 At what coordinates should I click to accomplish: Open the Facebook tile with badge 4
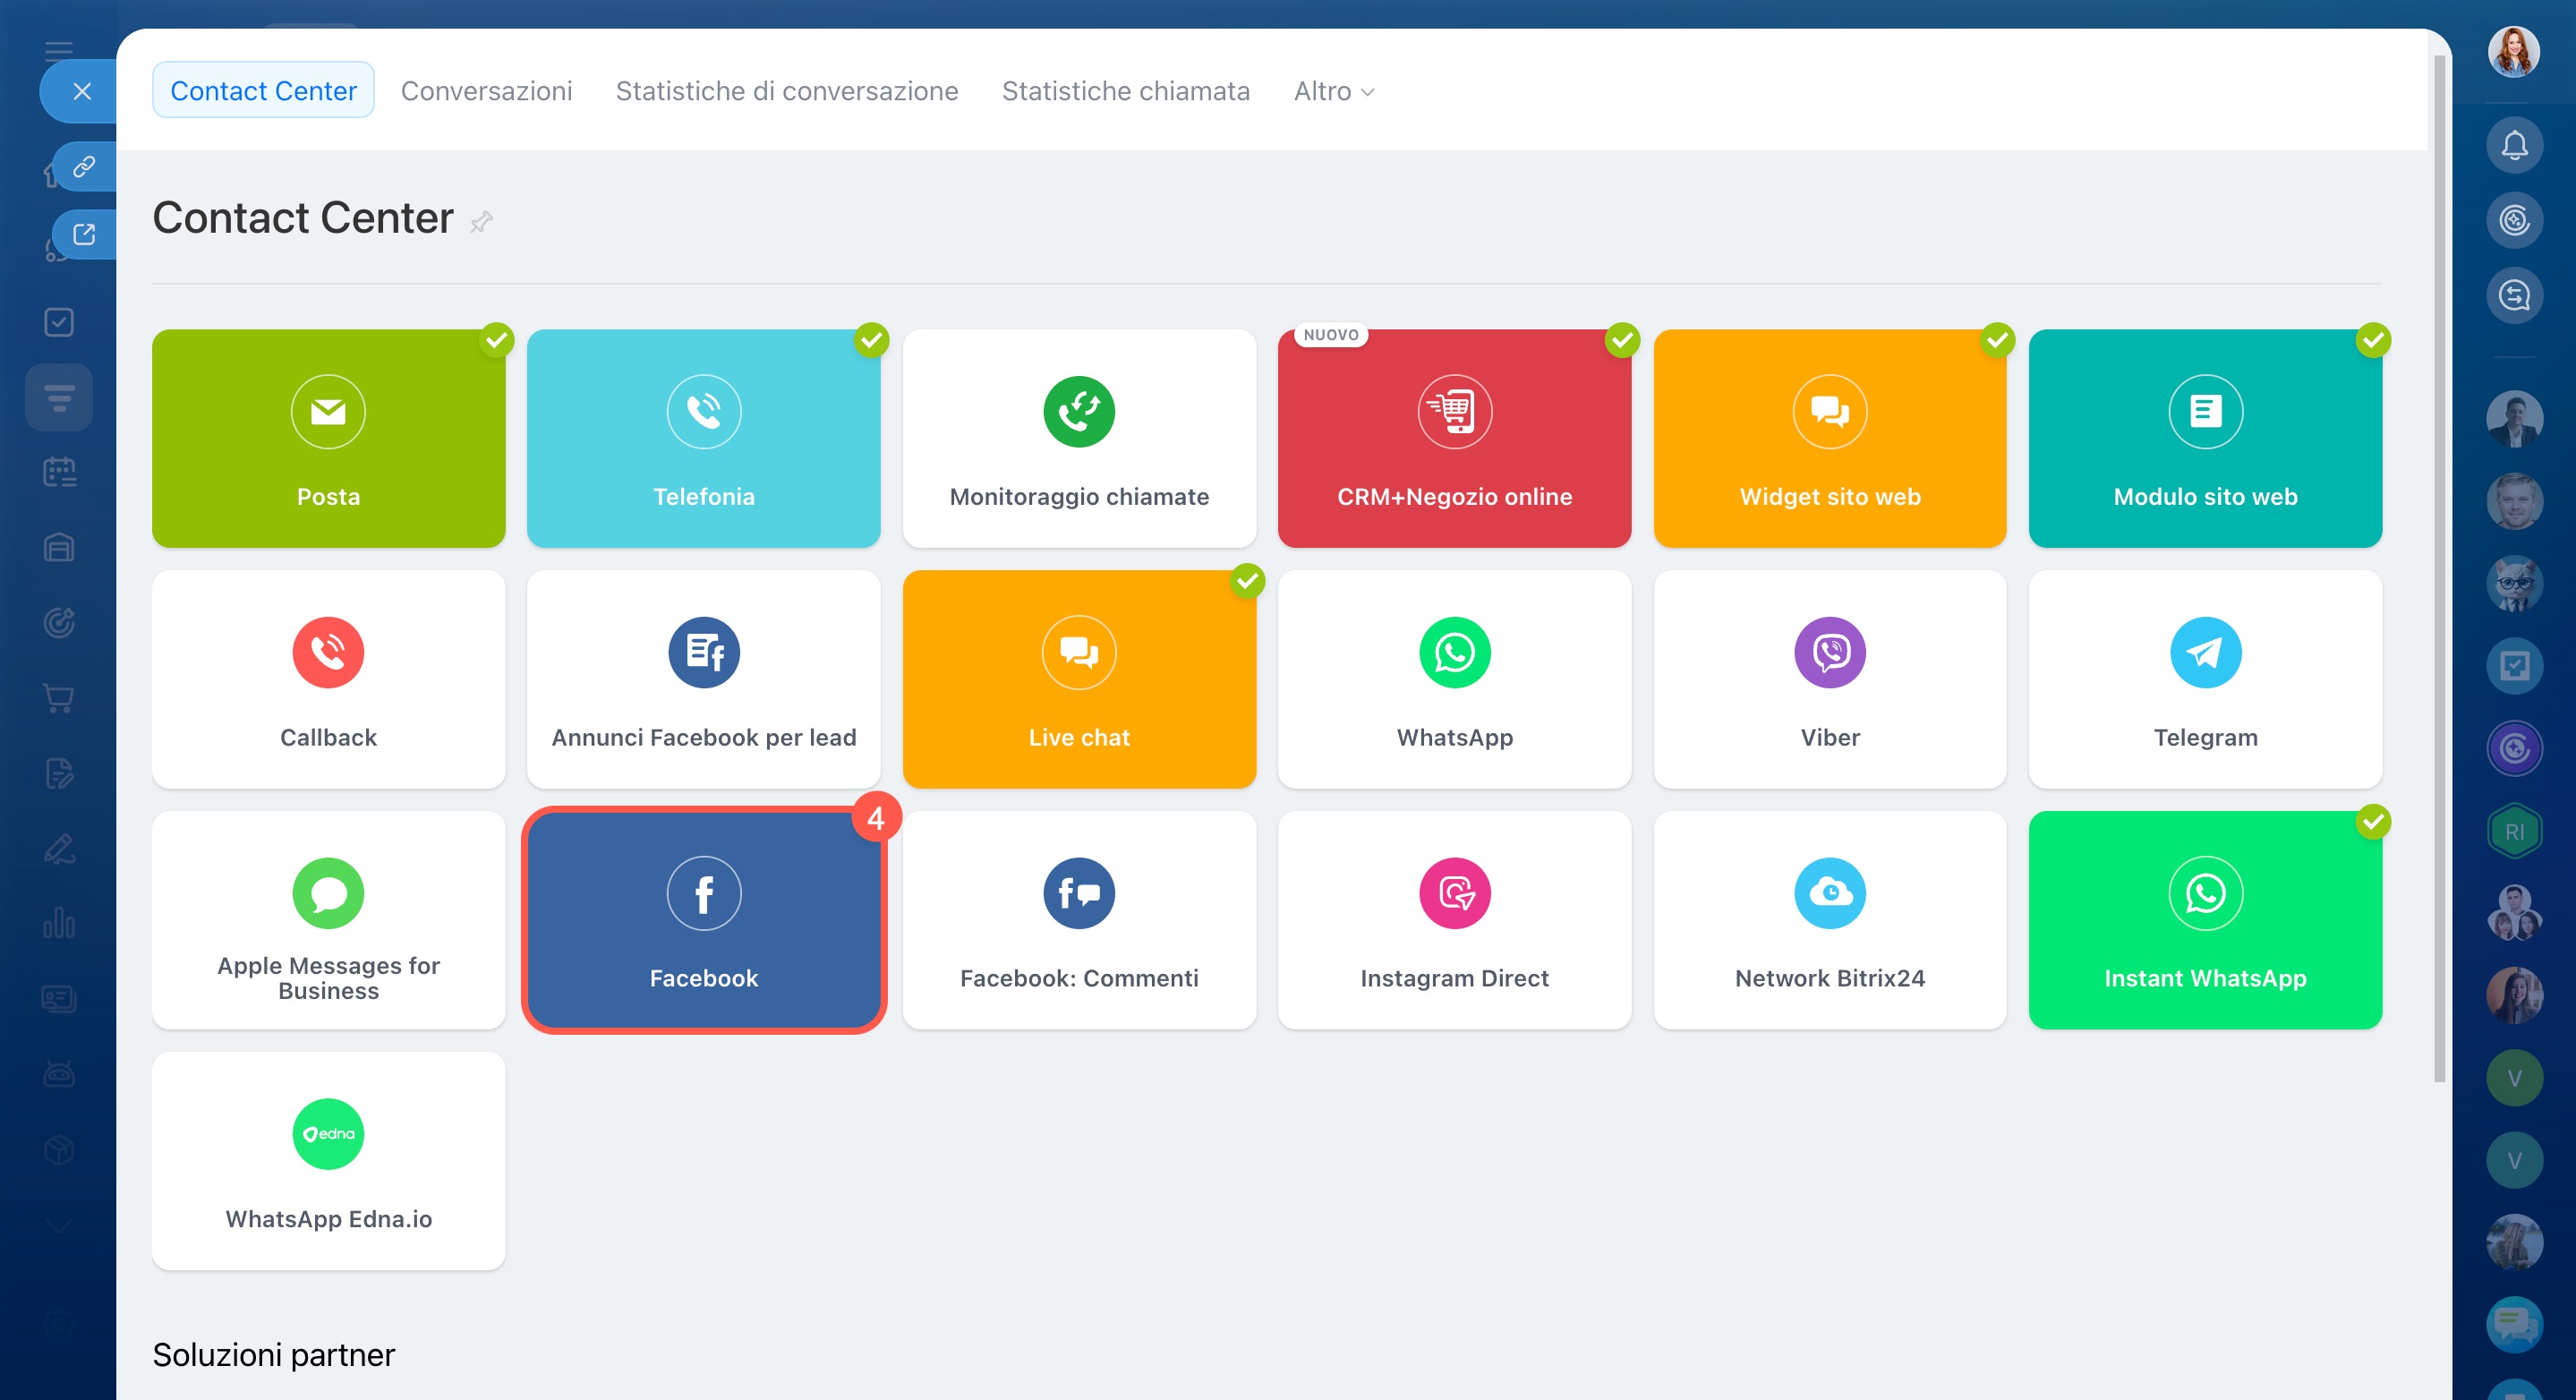click(704, 920)
